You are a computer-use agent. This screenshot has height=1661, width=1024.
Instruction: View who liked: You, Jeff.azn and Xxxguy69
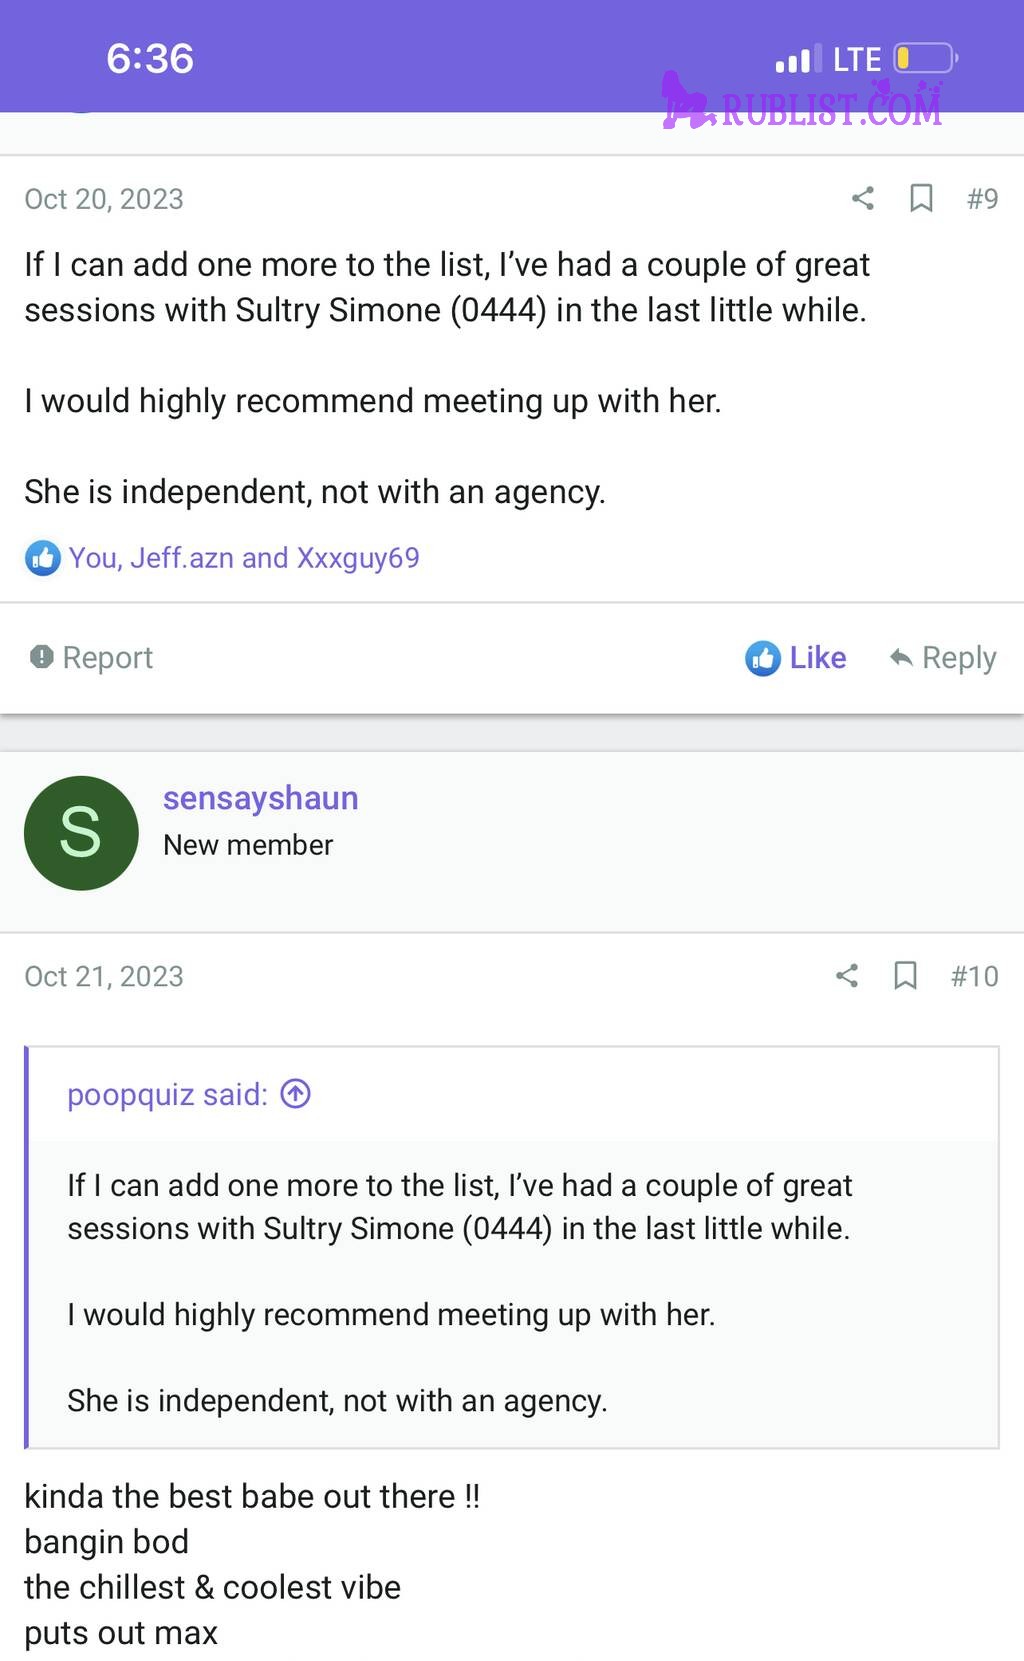pos(244,558)
